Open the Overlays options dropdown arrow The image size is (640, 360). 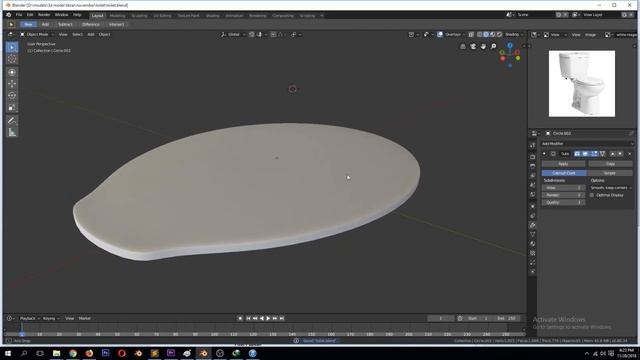[x=465, y=35]
